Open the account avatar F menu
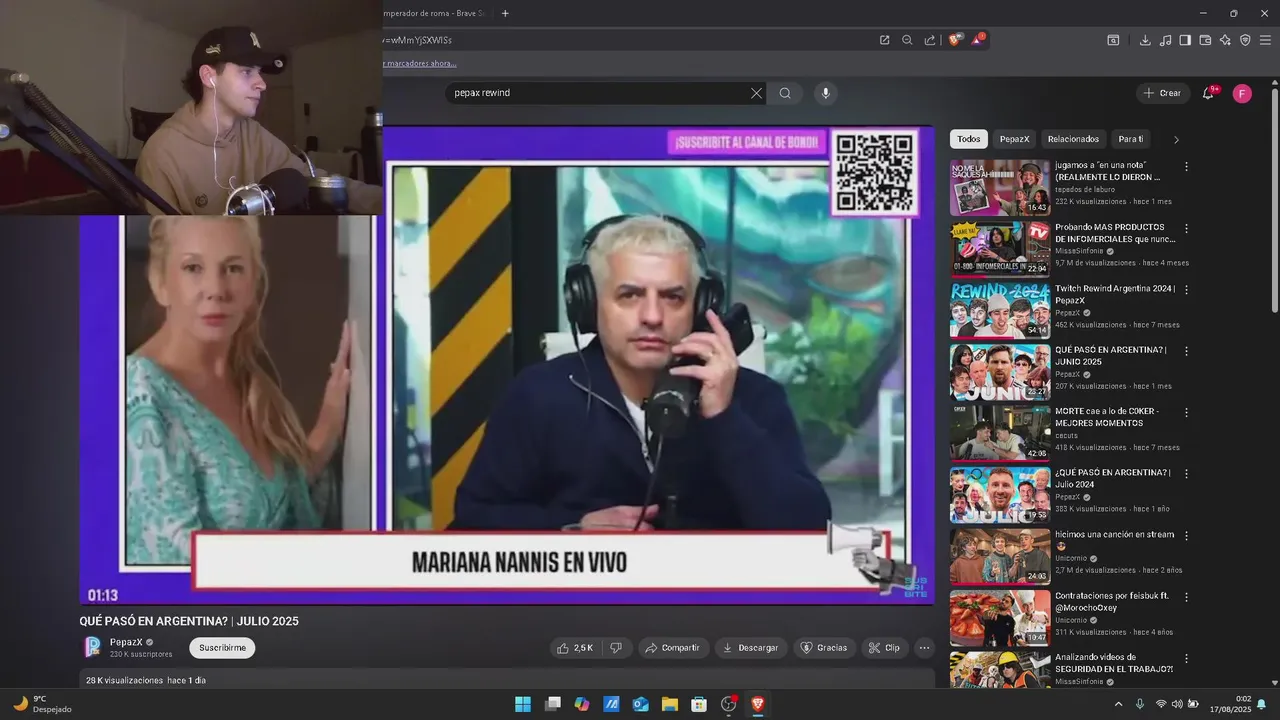The width and height of the screenshot is (1280, 720). [1242, 93]
